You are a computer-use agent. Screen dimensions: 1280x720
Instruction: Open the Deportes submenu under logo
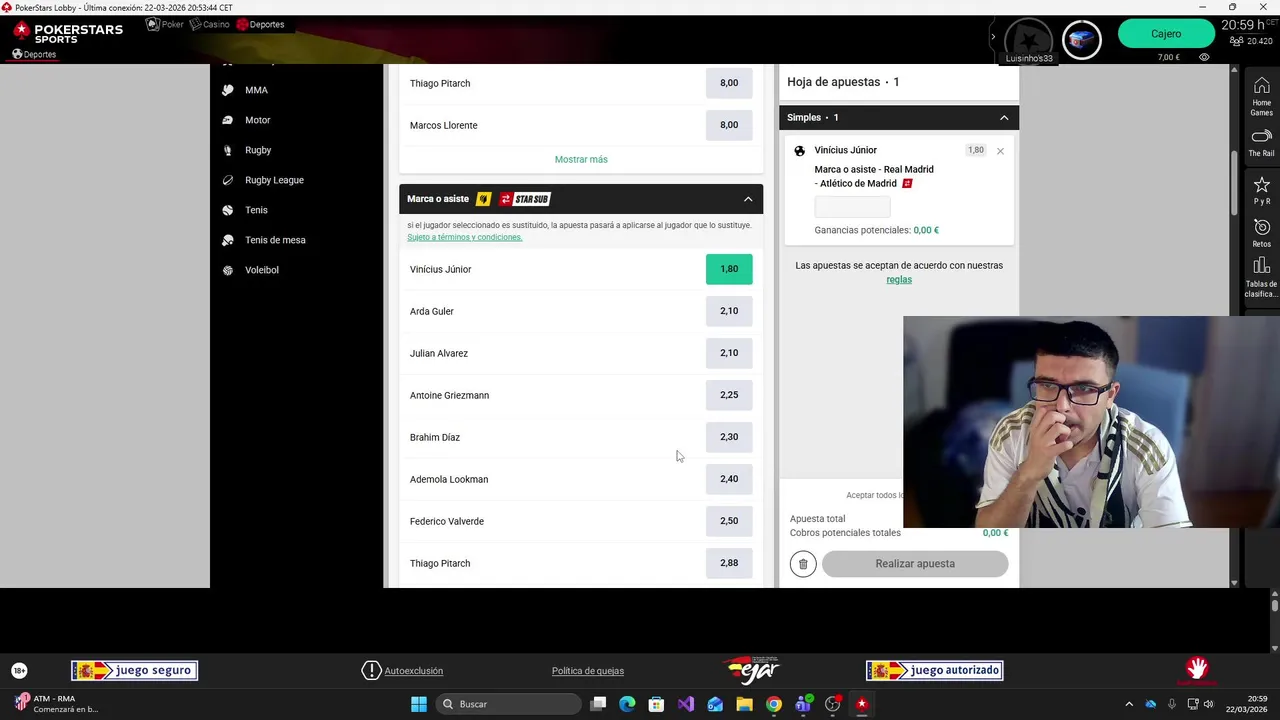tap(34, 55)
